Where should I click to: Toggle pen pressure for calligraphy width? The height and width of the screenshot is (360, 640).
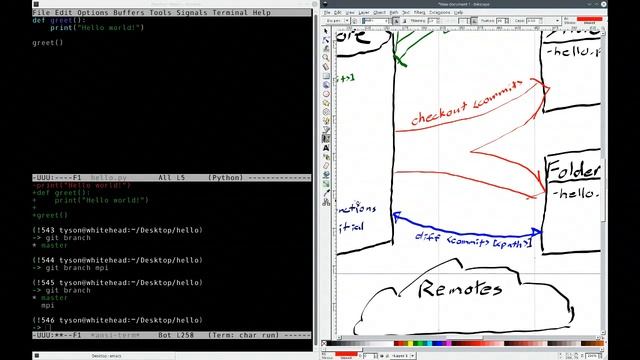click(x=396, y=21)
